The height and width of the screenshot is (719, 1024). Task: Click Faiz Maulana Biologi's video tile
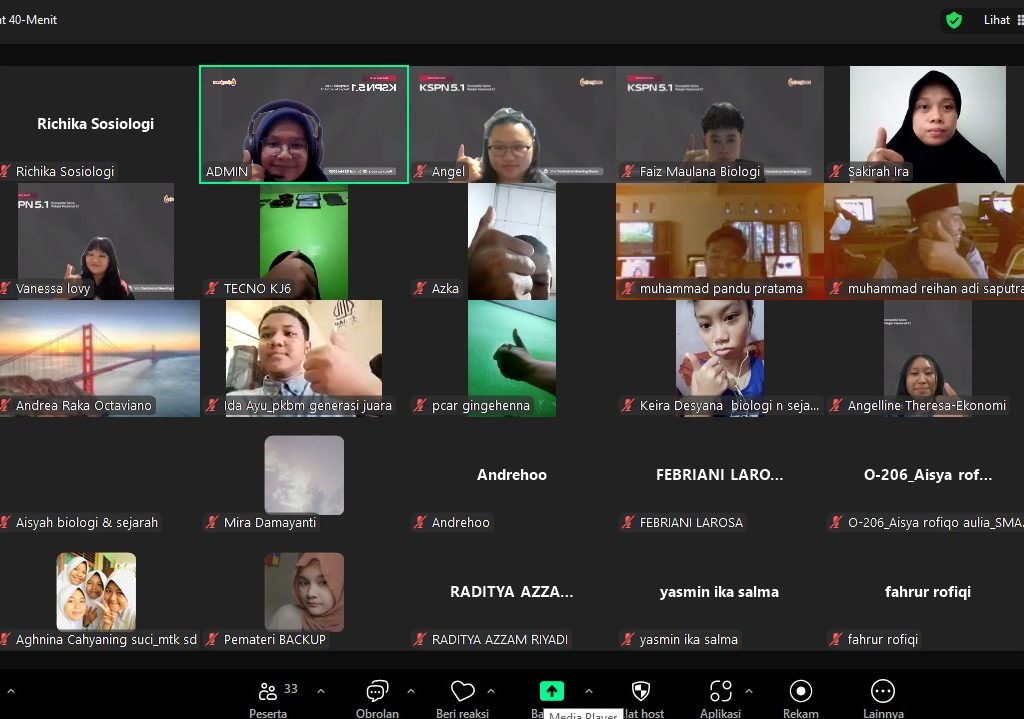(720, 124)
